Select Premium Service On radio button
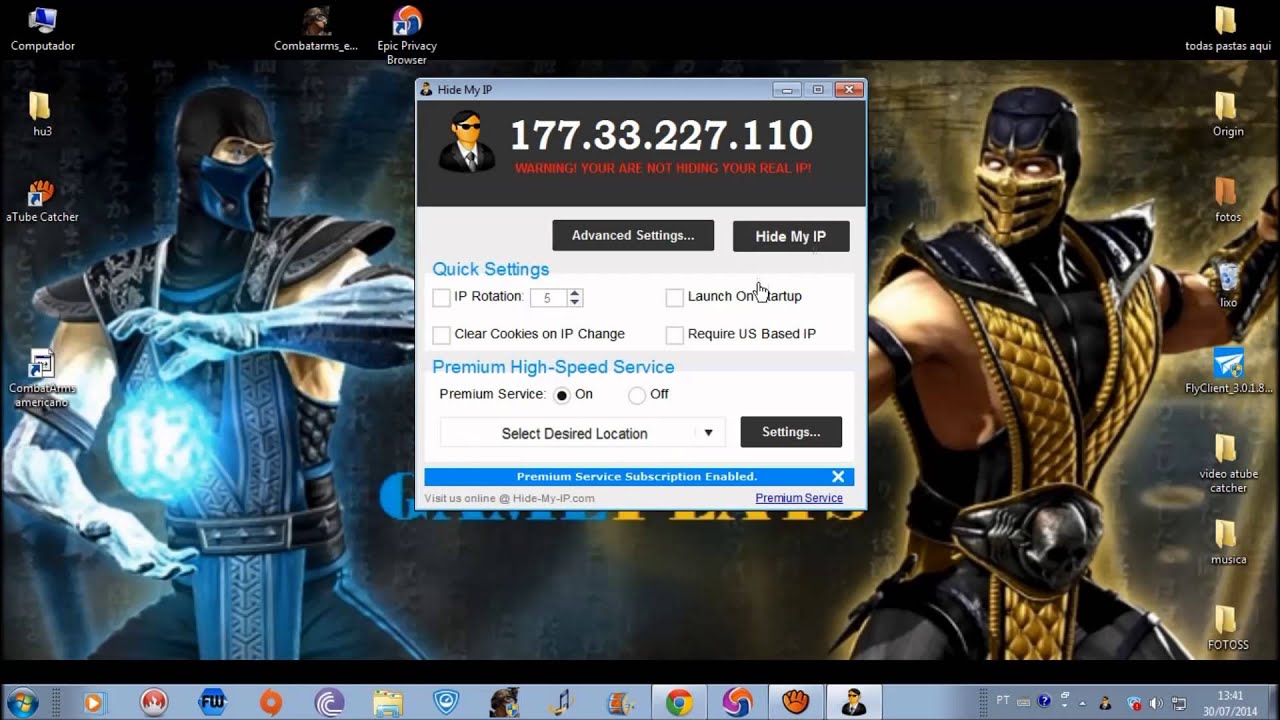Image resolution: width=1280 pixels, height=720 pixels. [x=562, y=395]
